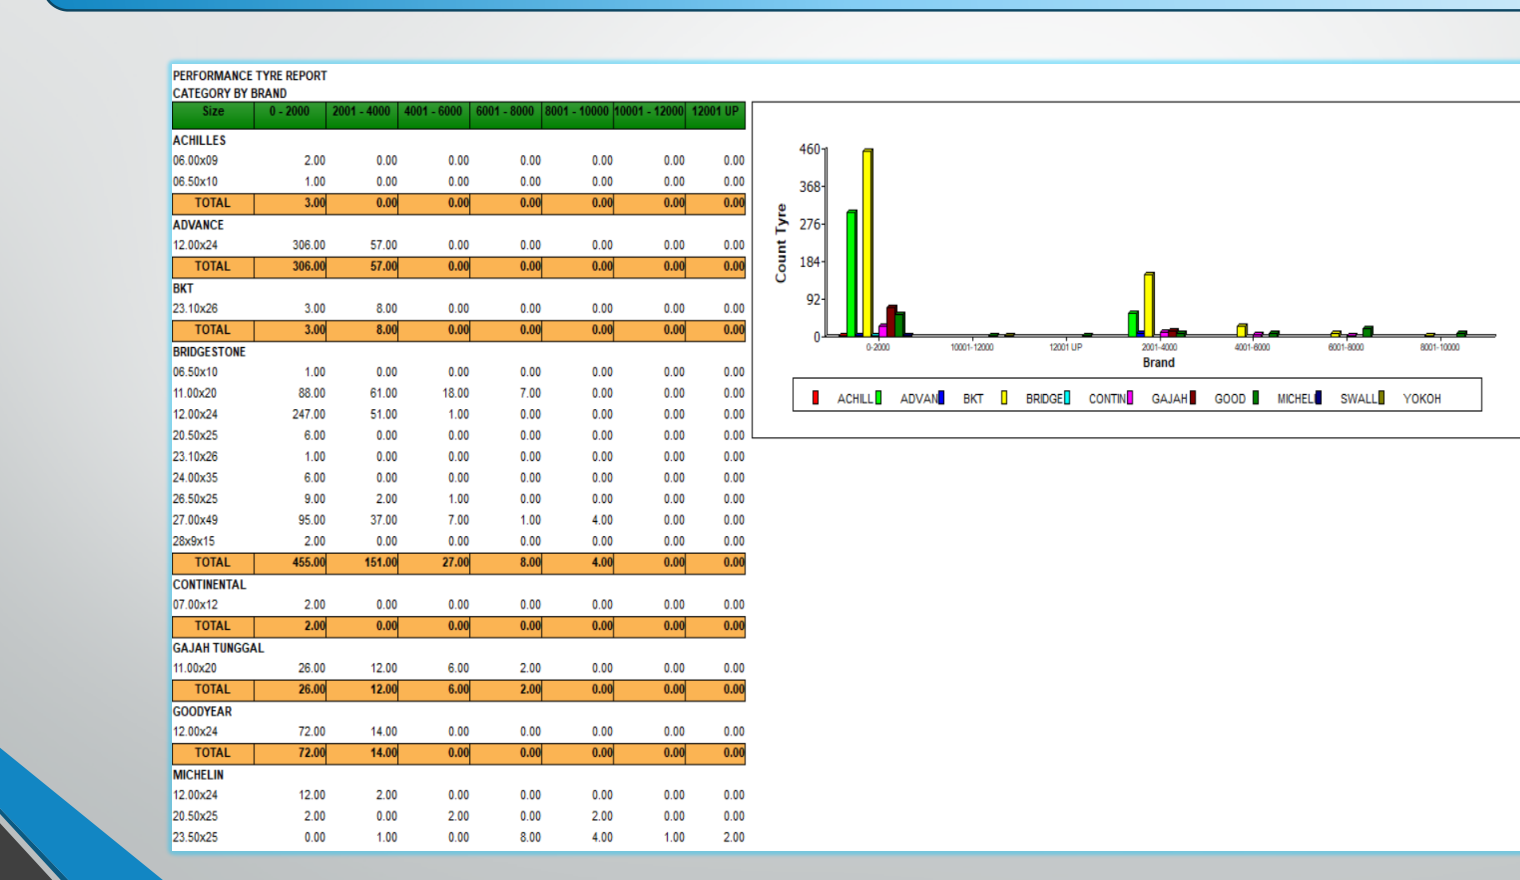Select size '07.00x12' under CONTINENTAL

click(195, 605)
